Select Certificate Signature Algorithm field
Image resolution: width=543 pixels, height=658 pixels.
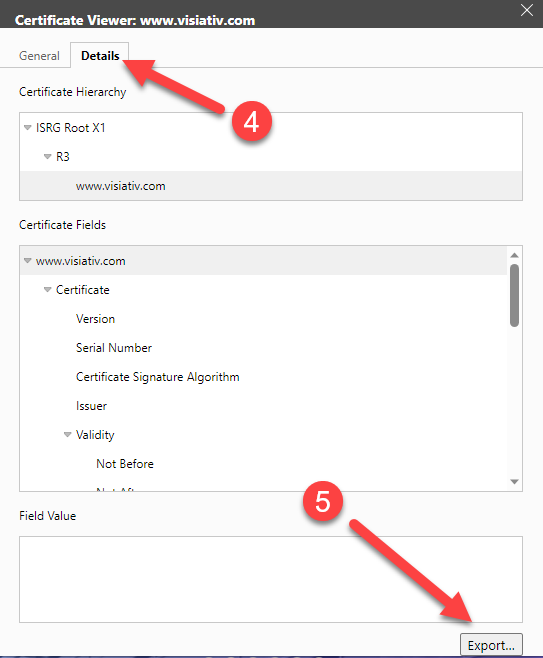point(157,377)
